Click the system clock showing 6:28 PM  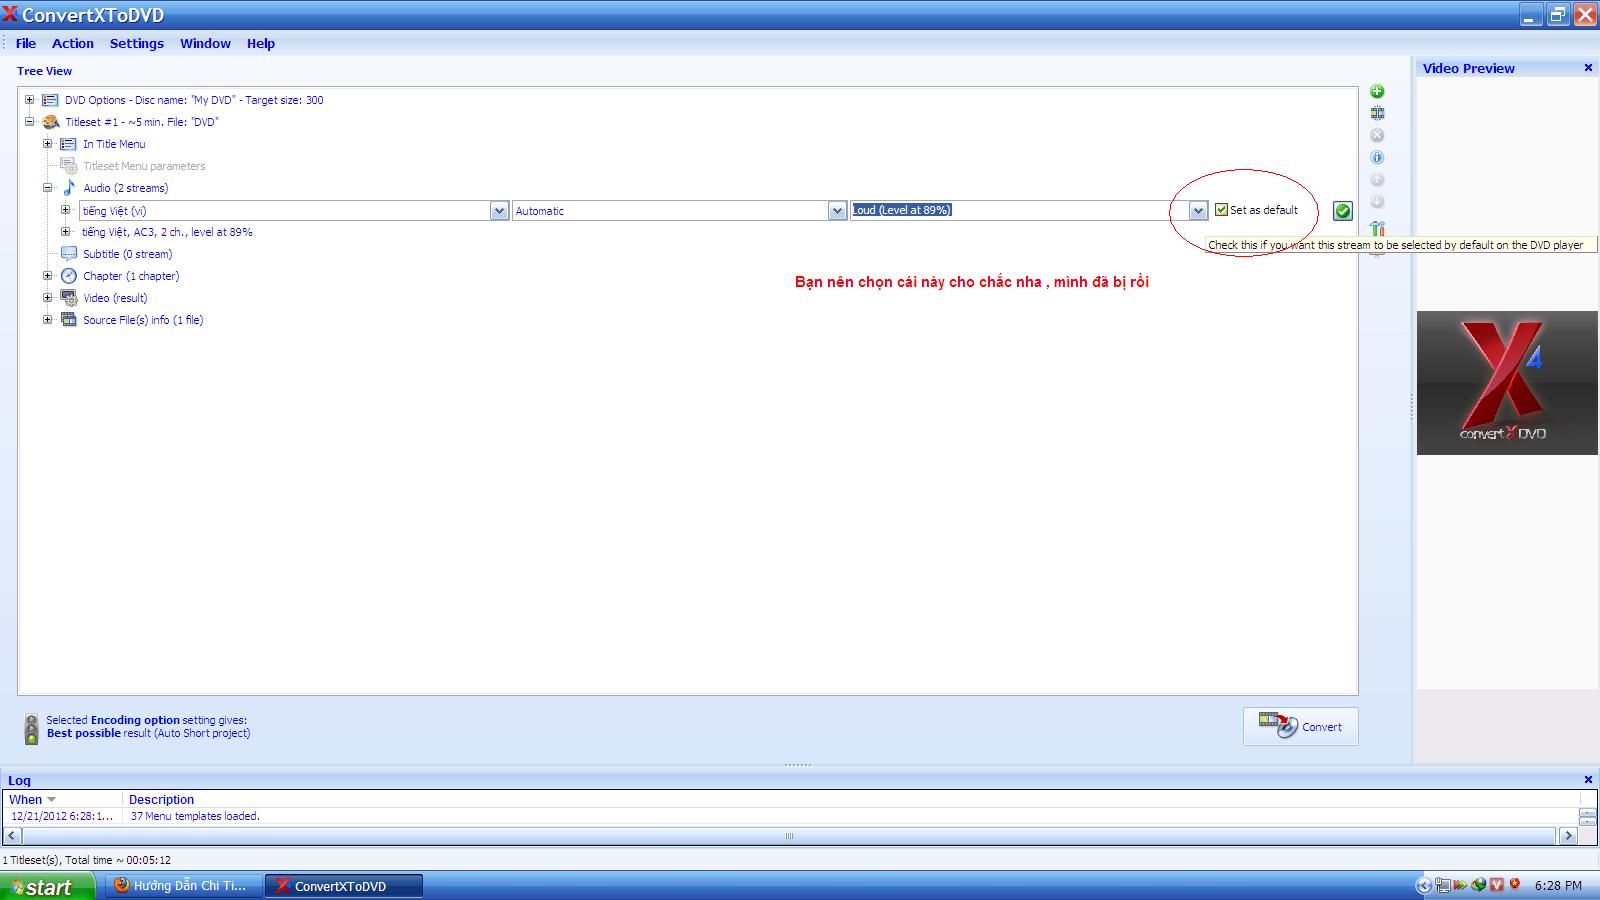(x=1558, y=885)
